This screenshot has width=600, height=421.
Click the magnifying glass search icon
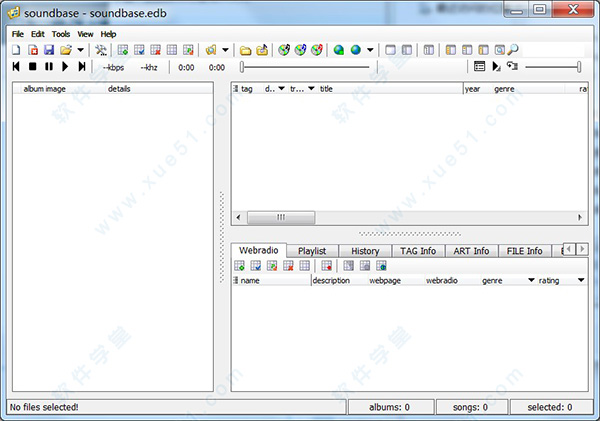[x=513, y=50]
